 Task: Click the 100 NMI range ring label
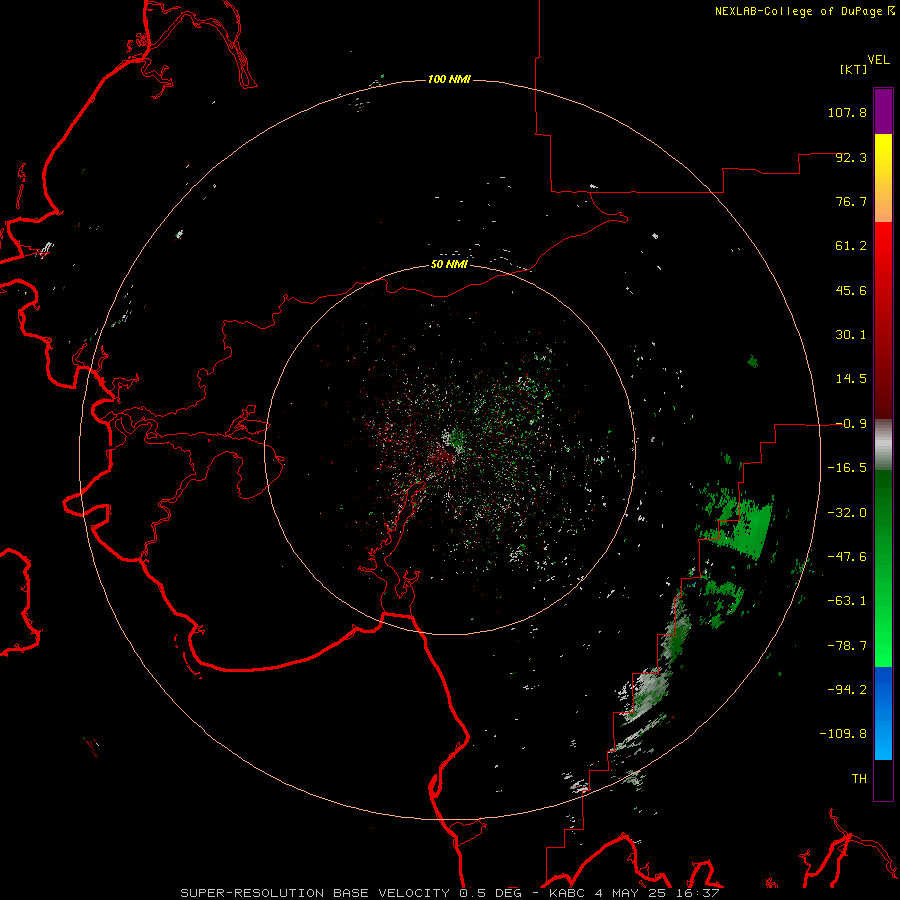coord(449,79)
